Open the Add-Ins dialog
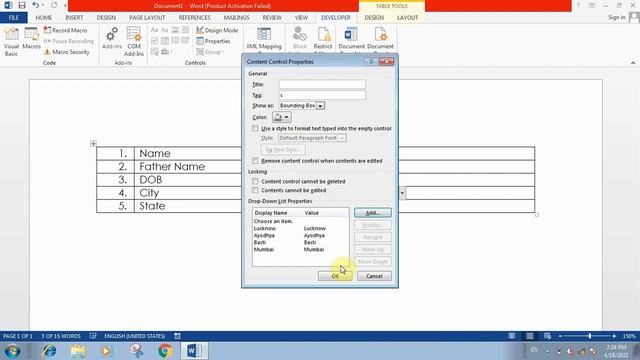The height and width of the screenshot is (360, 640). coord(112,38)
